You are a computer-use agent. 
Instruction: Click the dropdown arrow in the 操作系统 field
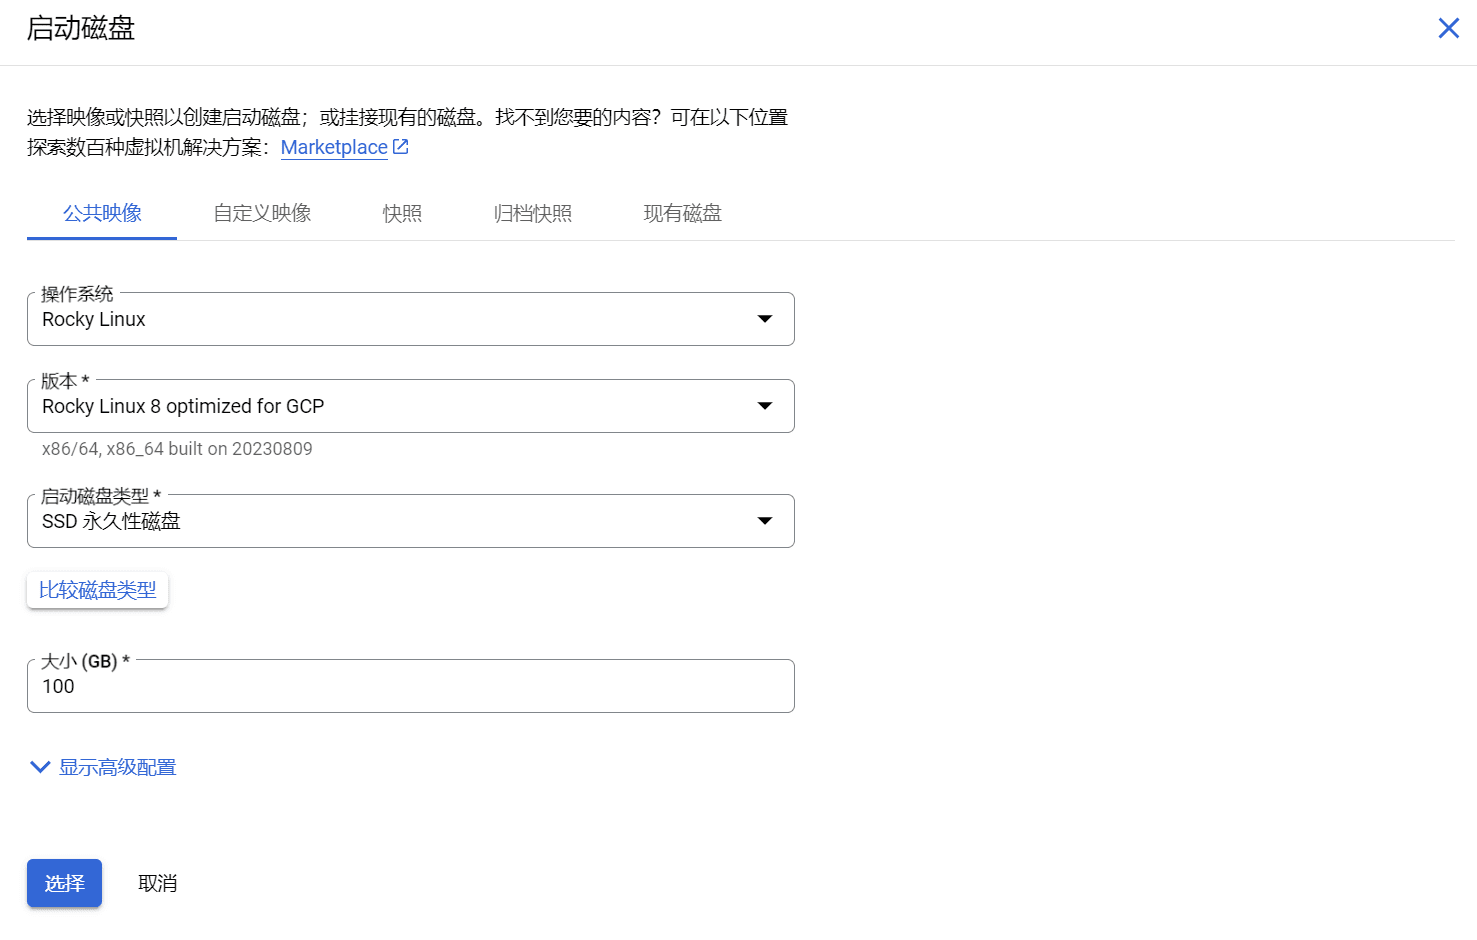pyautogui.click(x=763, y=318)
